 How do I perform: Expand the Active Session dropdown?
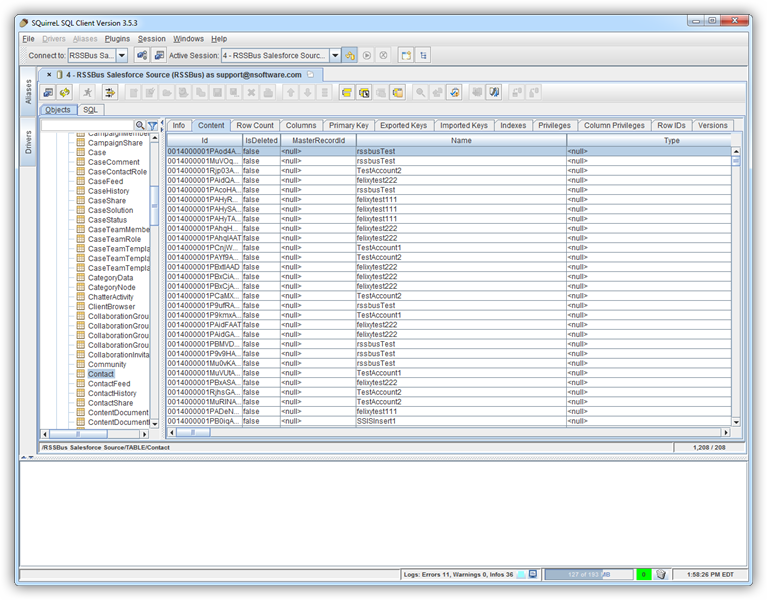point(335,55)
